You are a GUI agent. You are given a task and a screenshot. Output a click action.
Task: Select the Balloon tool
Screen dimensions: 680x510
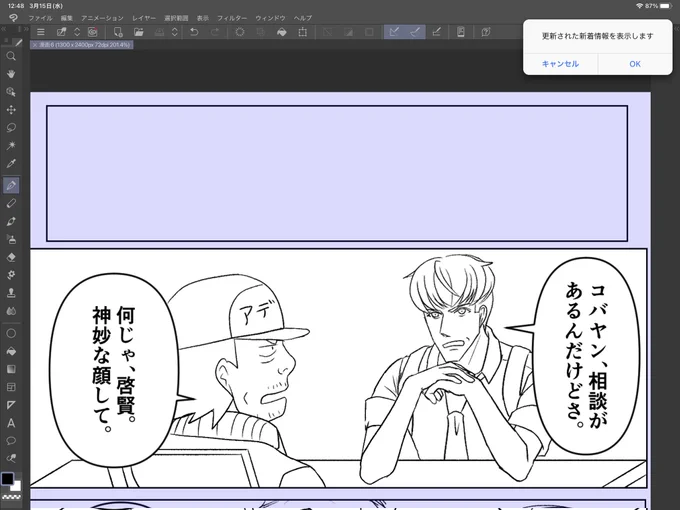click(x=11, y=441)
